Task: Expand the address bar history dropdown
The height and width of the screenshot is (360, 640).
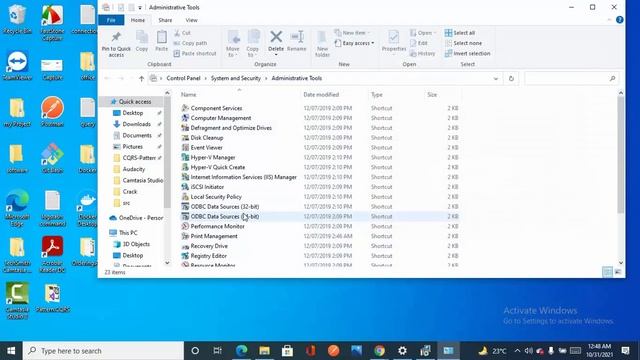Action: click(496, 78)
